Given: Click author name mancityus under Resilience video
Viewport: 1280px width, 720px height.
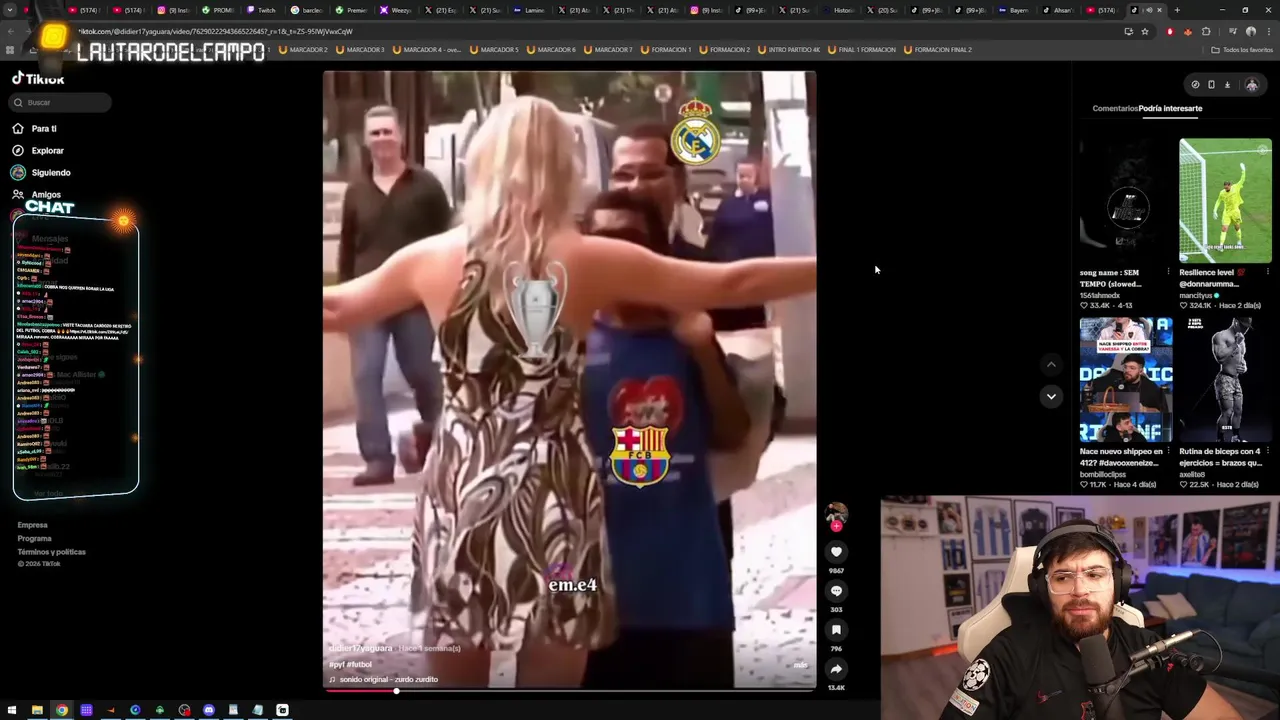Looking at the screenshot, I should pyautogui.click(x=1195, y=296).
